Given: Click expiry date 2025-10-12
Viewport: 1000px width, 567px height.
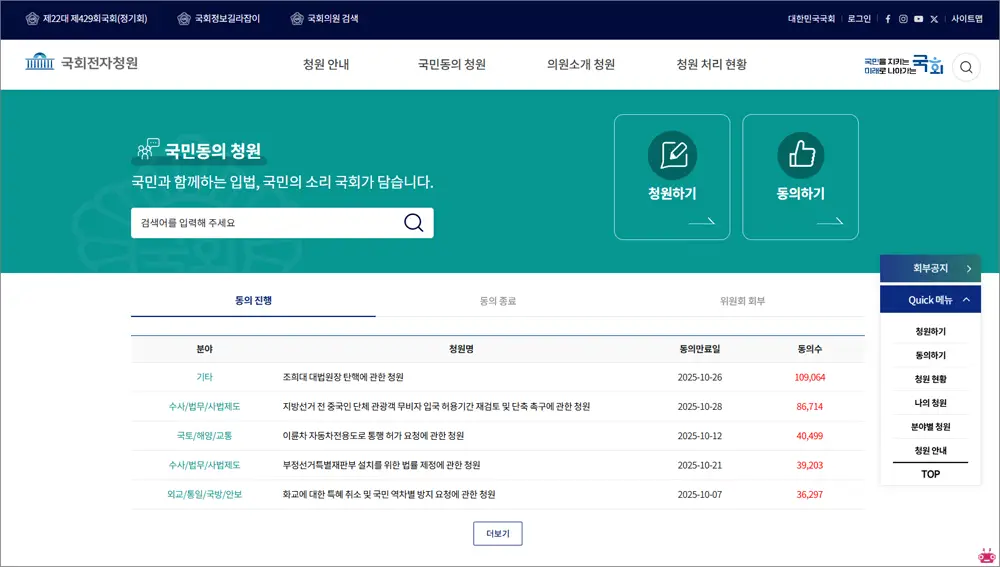Looking at the screenshot, I should [x=700, y=436].
